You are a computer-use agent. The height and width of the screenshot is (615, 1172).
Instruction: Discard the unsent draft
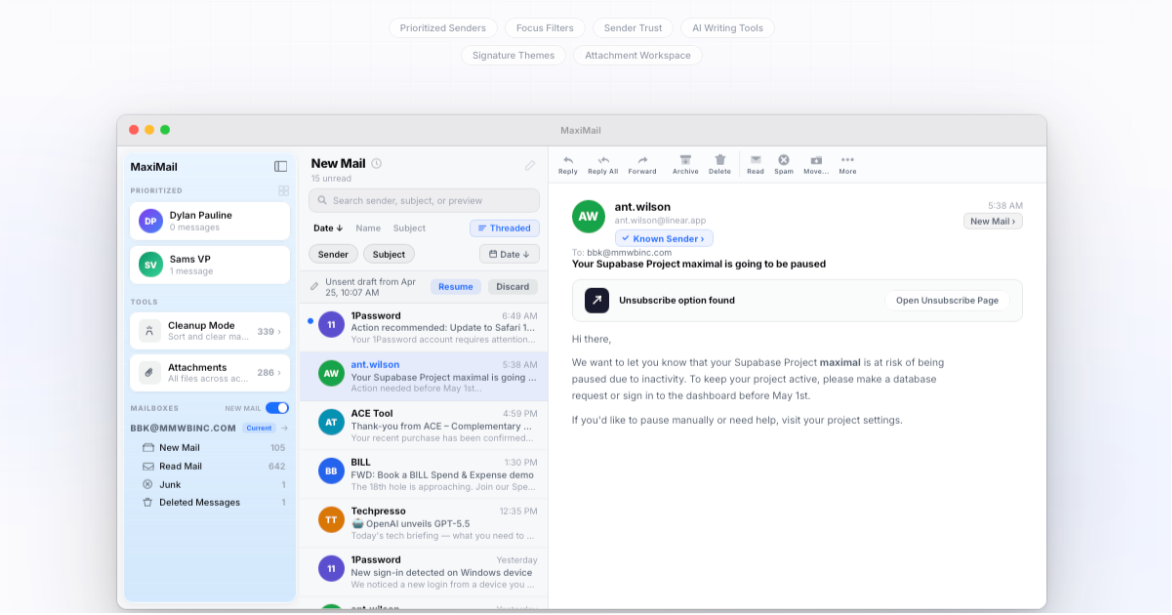[x=512, y=287]
